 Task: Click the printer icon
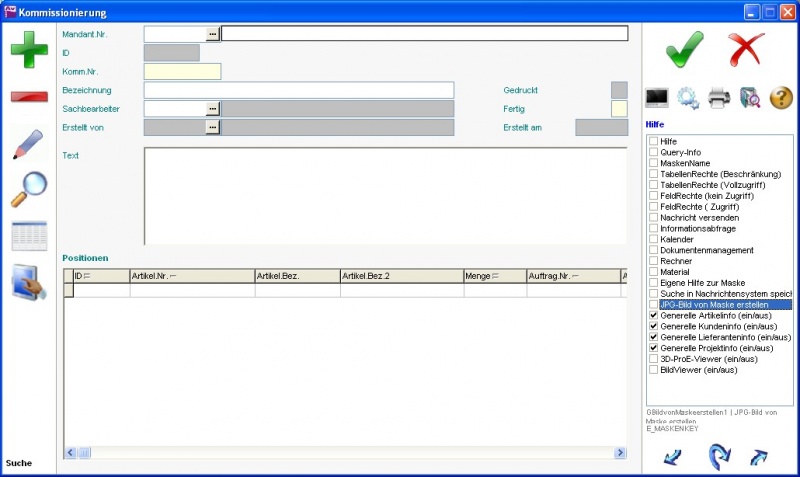tap(719, 97)
